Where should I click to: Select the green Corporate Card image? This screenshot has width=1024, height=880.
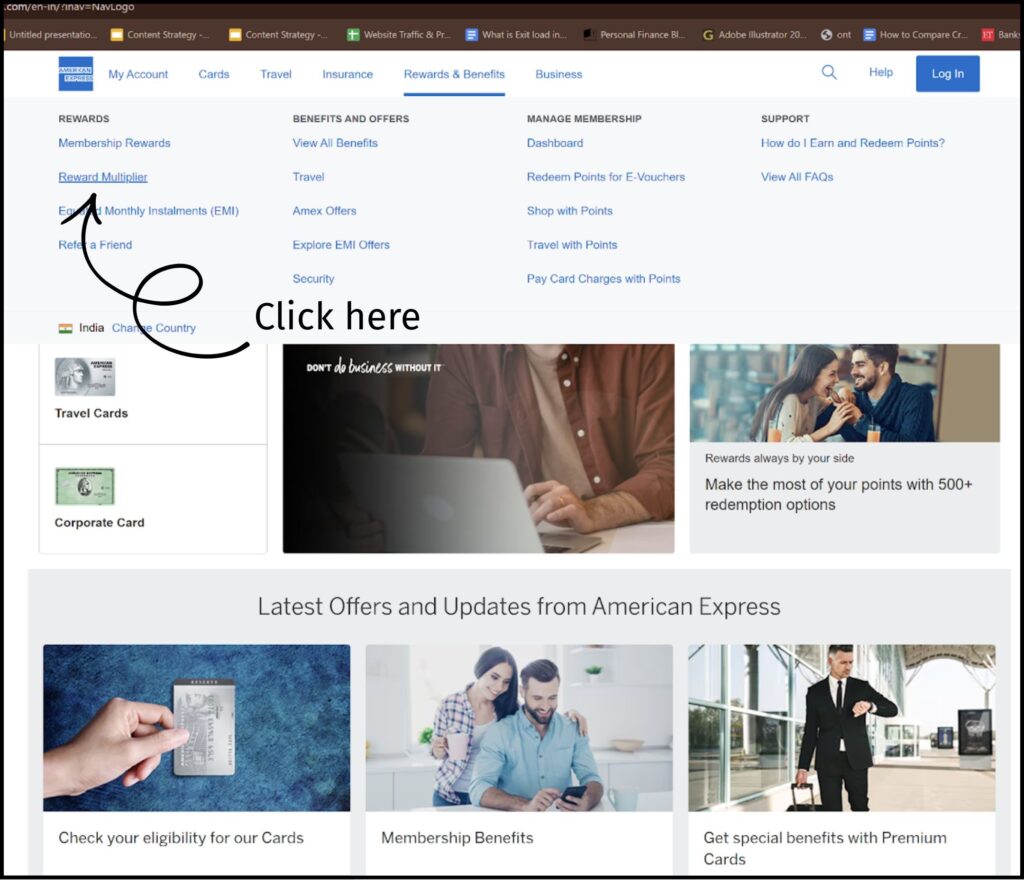click(x=85, y=487)
